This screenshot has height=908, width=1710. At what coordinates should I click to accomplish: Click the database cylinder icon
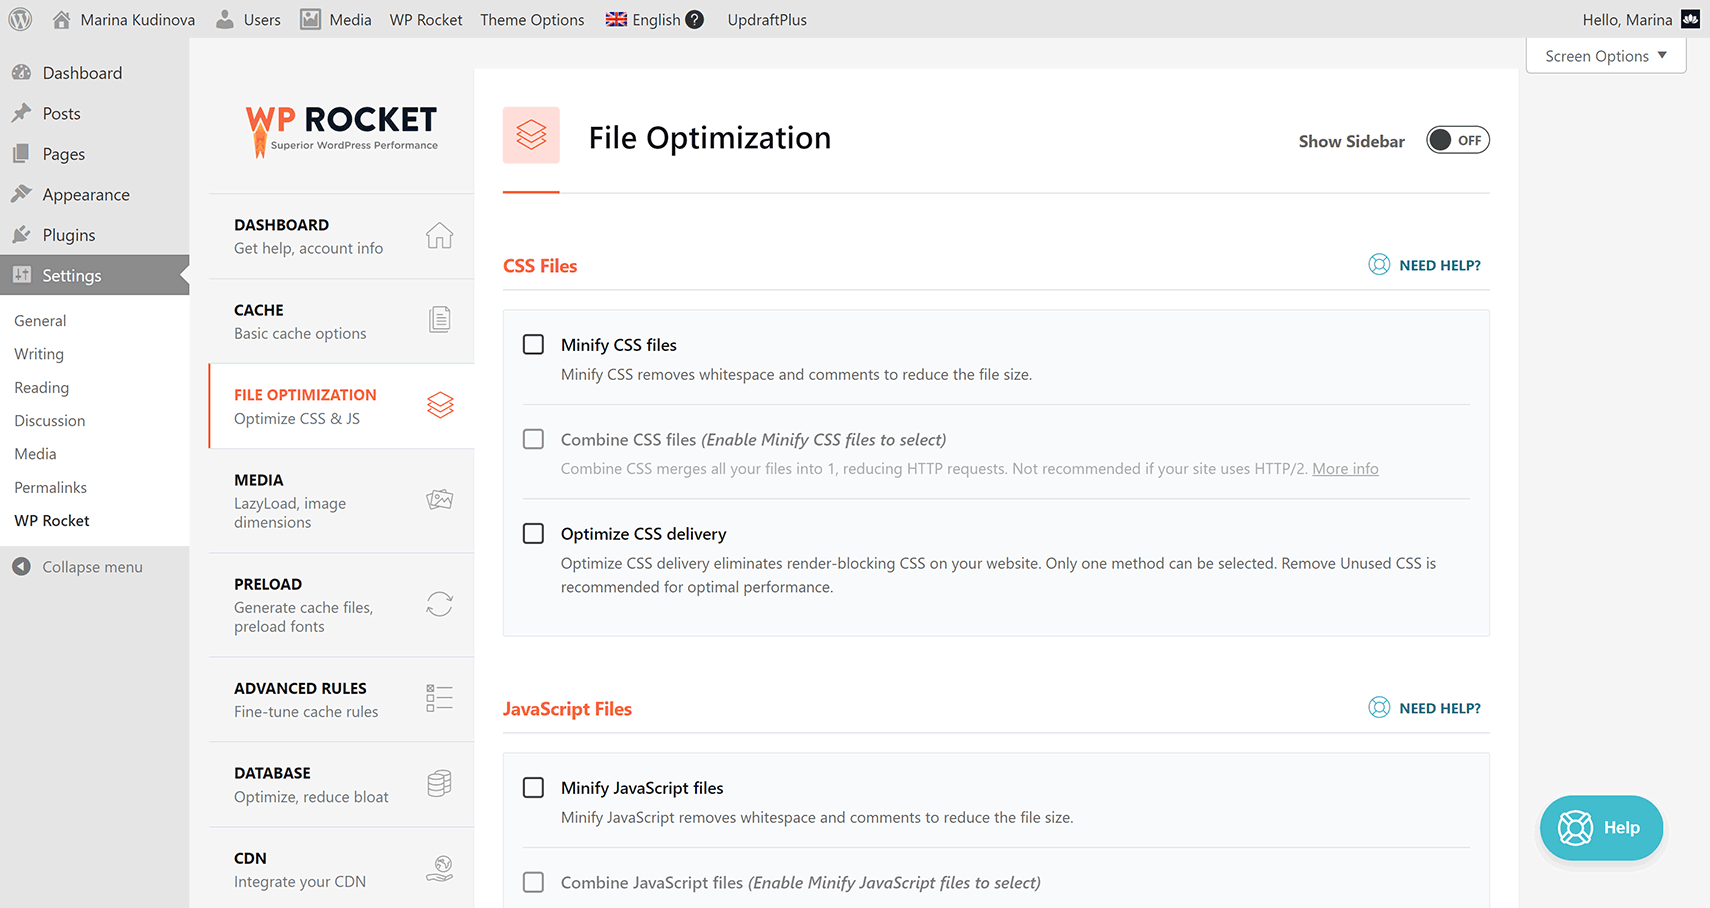point(439,783)
